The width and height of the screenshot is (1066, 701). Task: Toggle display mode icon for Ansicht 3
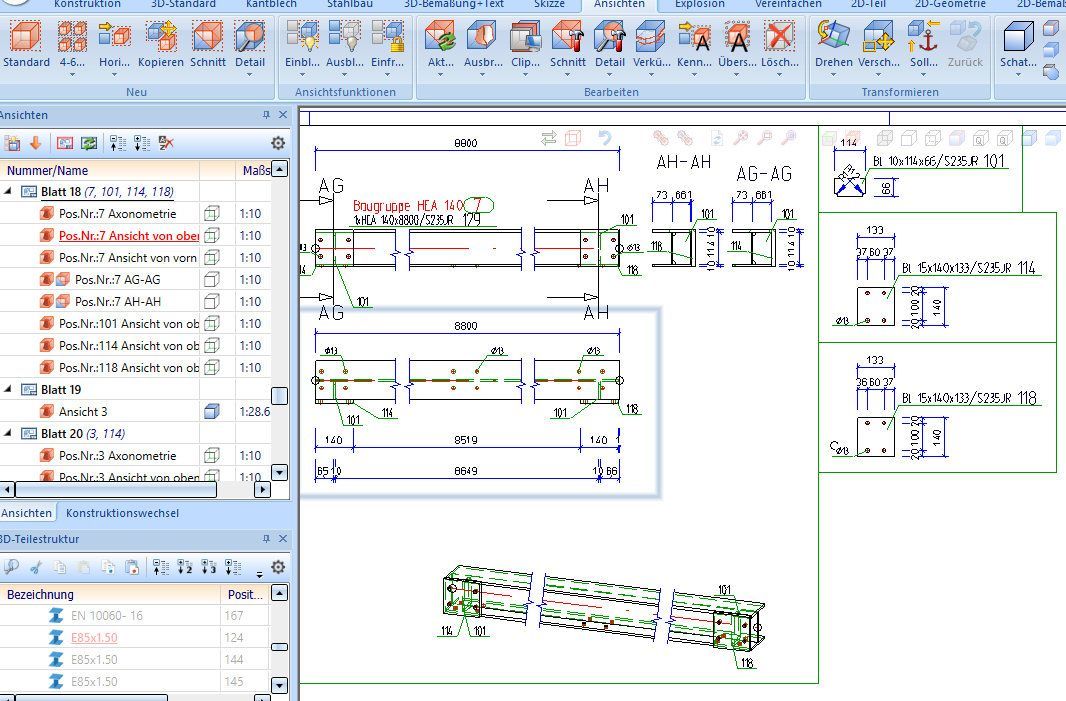coord(212,411)
